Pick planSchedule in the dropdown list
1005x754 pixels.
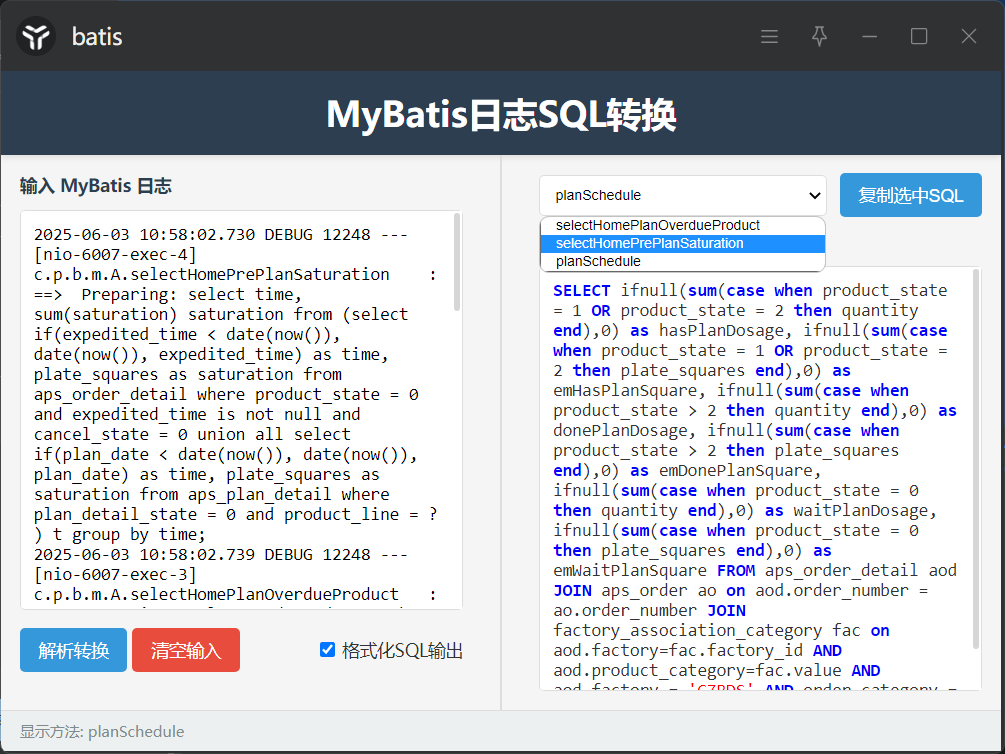click(x=683, y=262)
